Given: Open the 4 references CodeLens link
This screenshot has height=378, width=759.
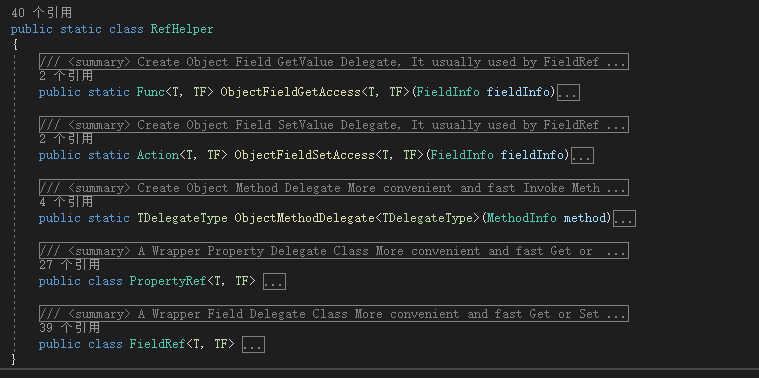Looking at the screenshot, I should (66, 202).
